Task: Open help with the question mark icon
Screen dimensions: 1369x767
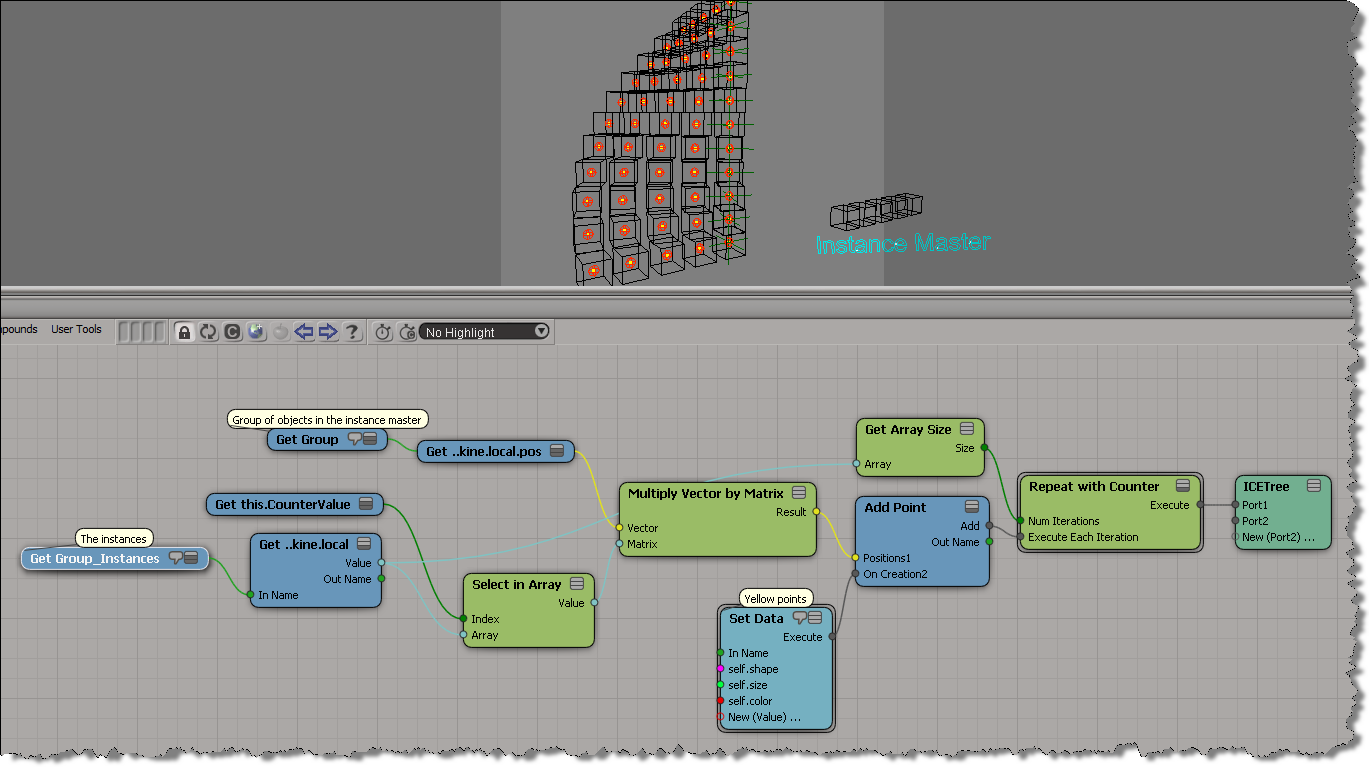Action: (x=352, y=332)
